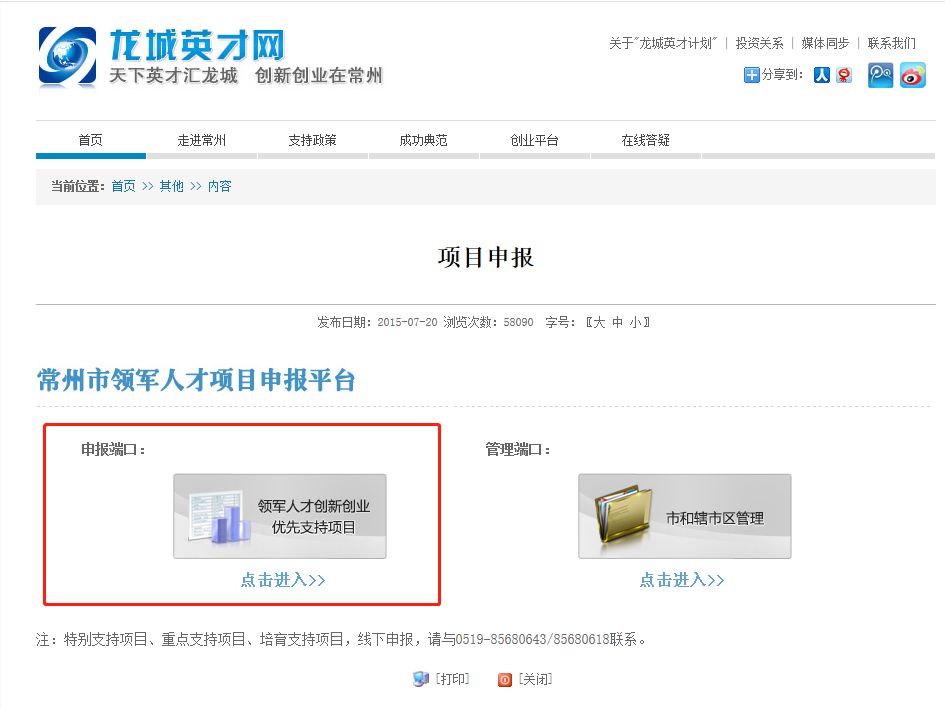Open the 支持政策 menu item
This screenshot has width=945, height=708.
(x=315, y=140)
